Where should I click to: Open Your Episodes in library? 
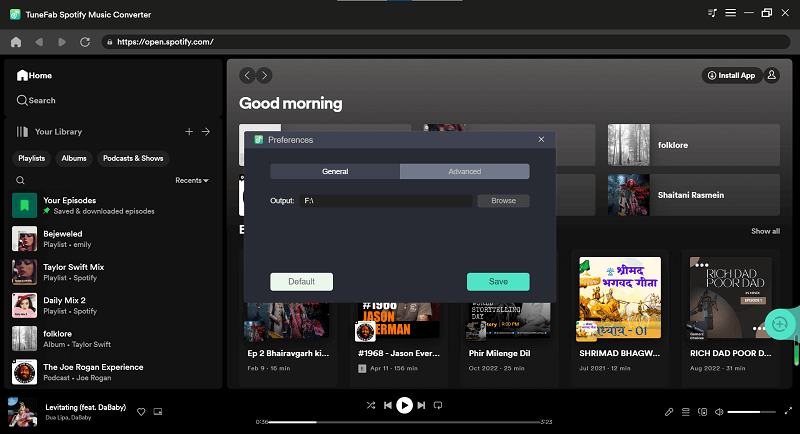click(x=113, y=206)
